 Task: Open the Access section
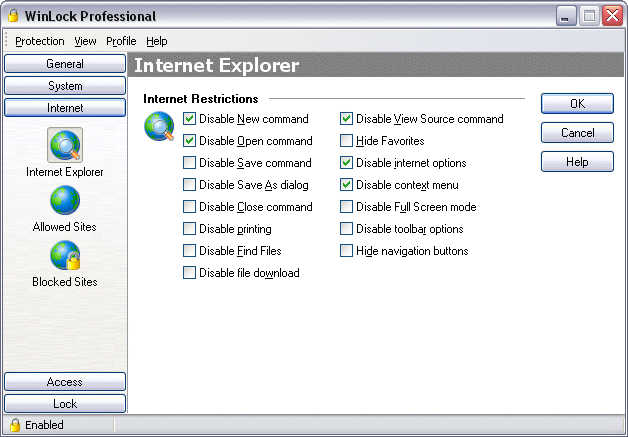(65, 382)
